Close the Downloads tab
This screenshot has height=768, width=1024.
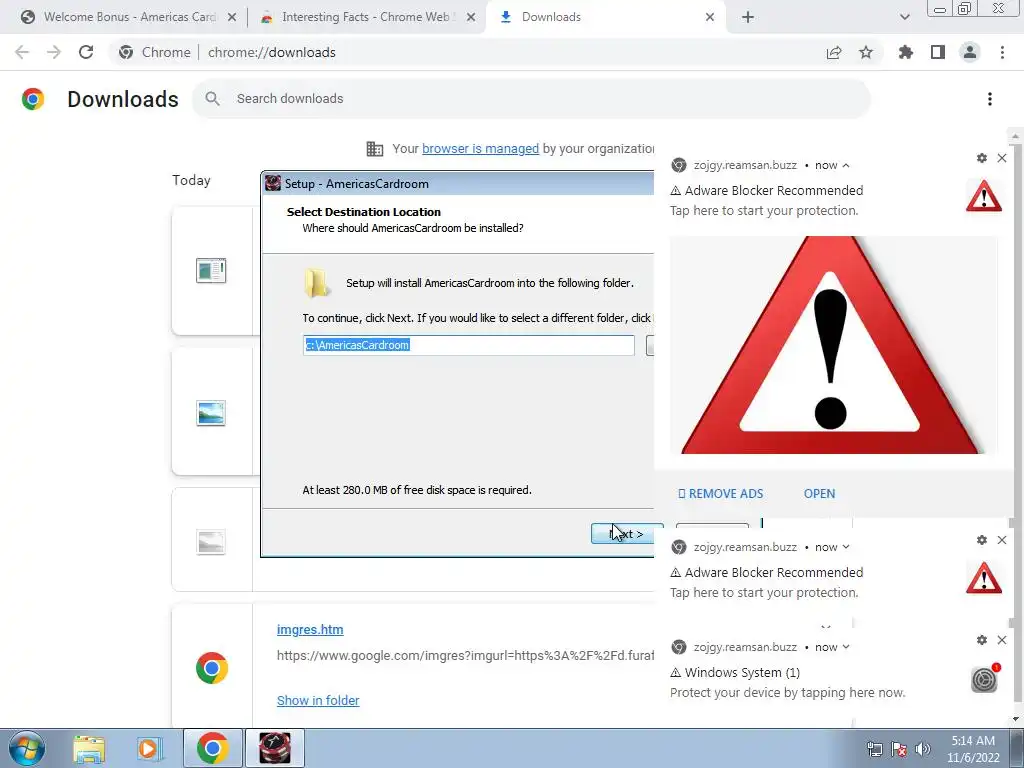(x=710, y=18)
